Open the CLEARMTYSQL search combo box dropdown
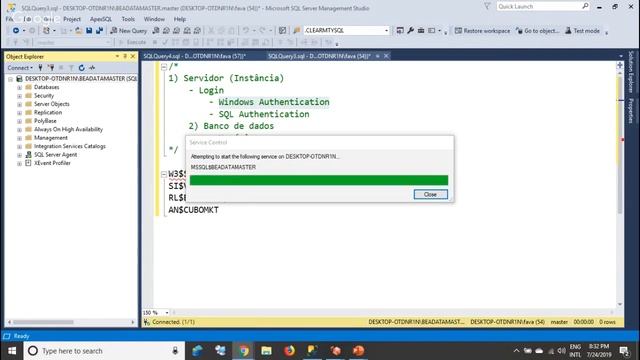 pos(386,31)
